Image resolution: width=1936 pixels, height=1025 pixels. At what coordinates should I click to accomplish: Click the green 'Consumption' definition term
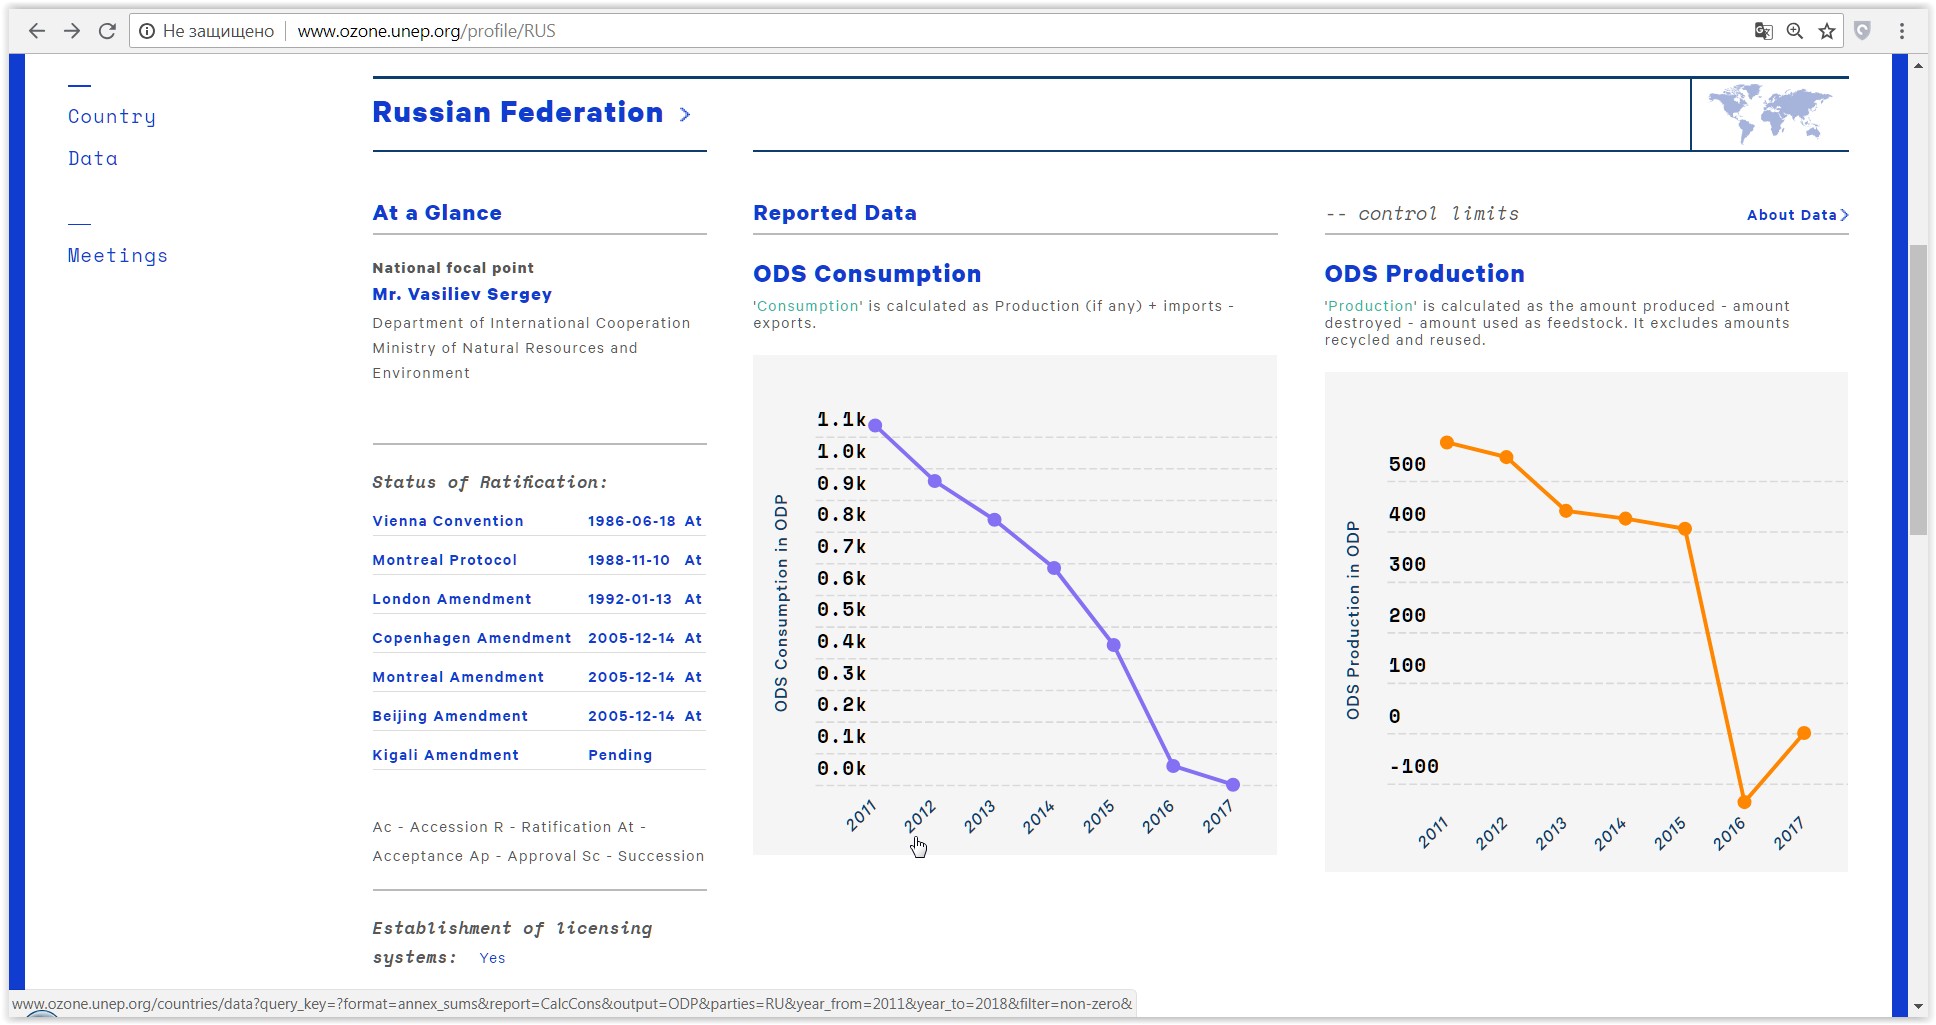pos(808,306)
